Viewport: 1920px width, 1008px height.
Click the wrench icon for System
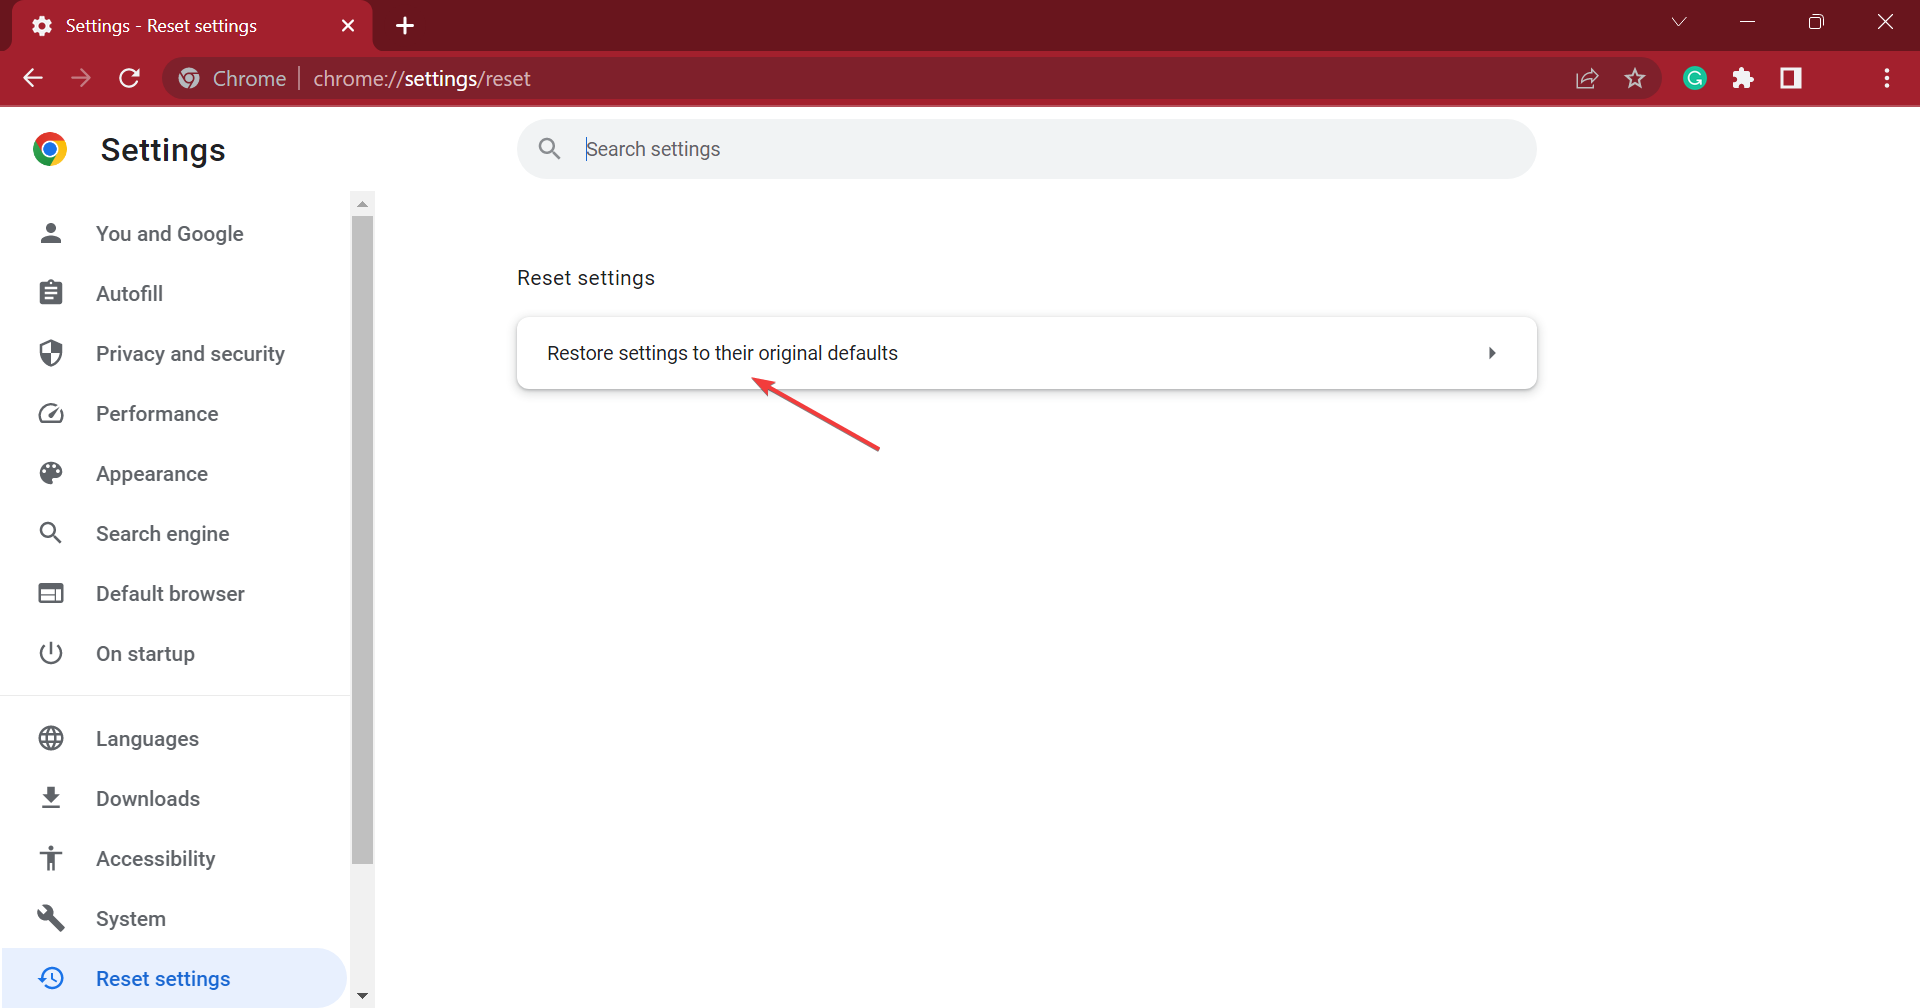(51, 918)
